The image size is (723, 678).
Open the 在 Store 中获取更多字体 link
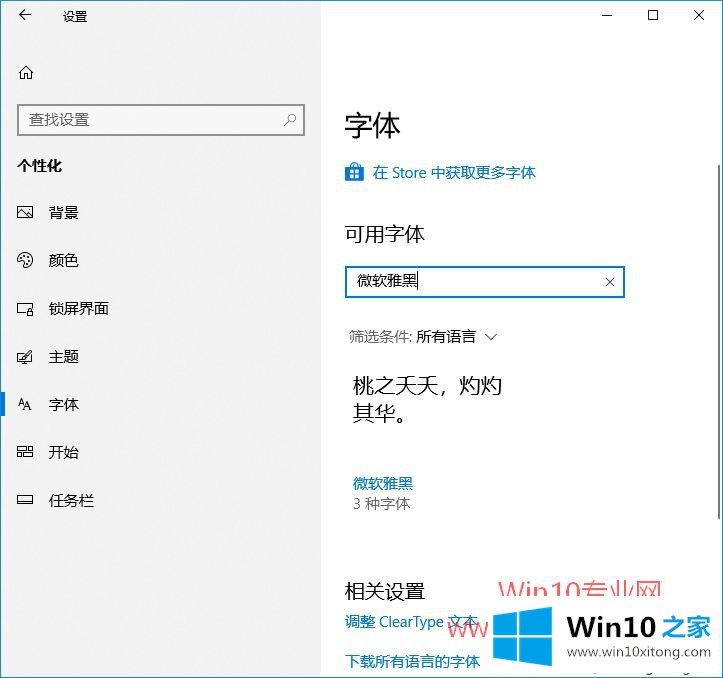(x=454, y=172)
